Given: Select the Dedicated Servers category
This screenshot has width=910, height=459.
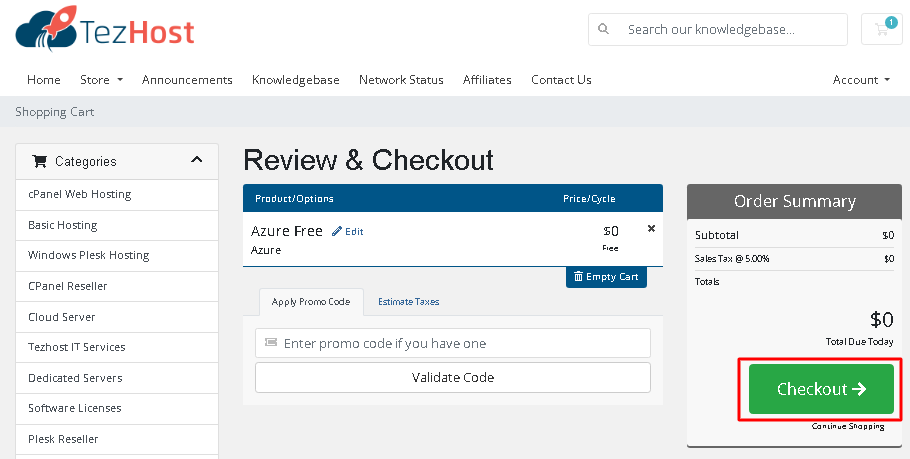Looking at the screenshot, I should coord(75,378).
